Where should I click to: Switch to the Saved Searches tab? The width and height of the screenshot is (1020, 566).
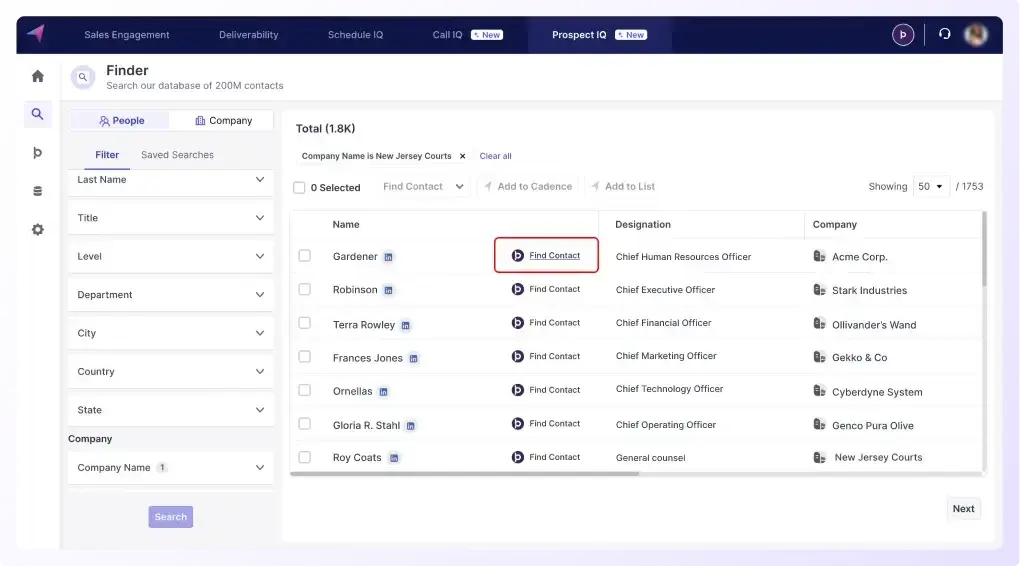tap(177, 155)
